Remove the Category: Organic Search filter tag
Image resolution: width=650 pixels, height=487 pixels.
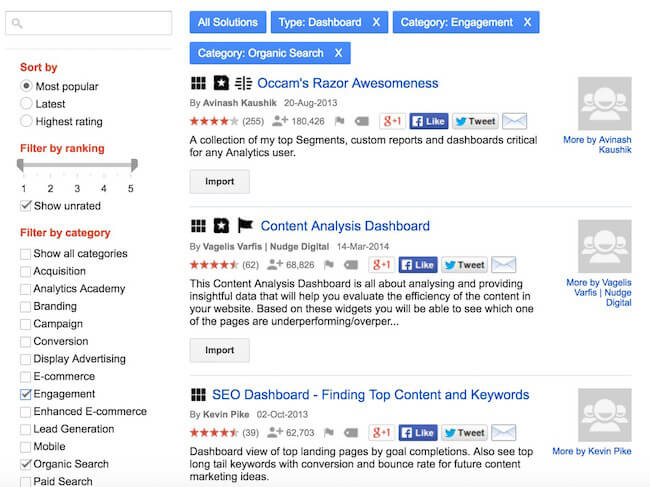pos(338,53)
